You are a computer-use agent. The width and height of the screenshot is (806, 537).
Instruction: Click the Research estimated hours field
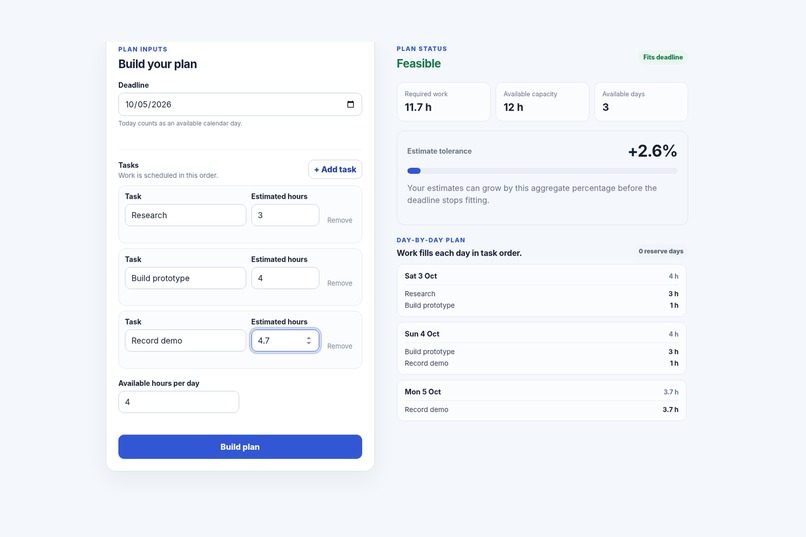coord(285,215)
